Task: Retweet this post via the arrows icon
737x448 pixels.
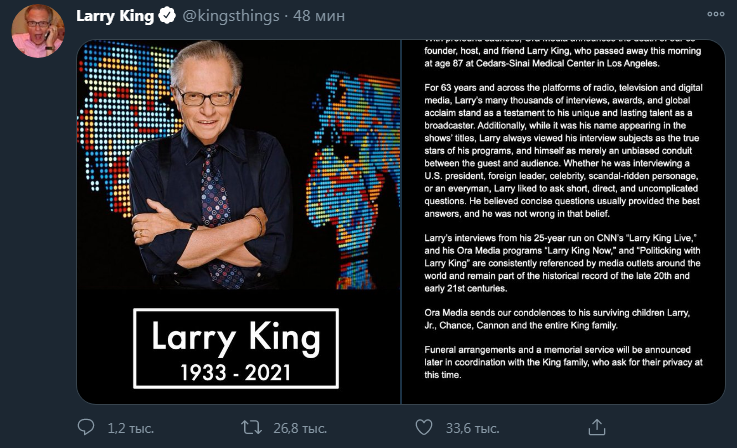Action: tap(253, 428)
